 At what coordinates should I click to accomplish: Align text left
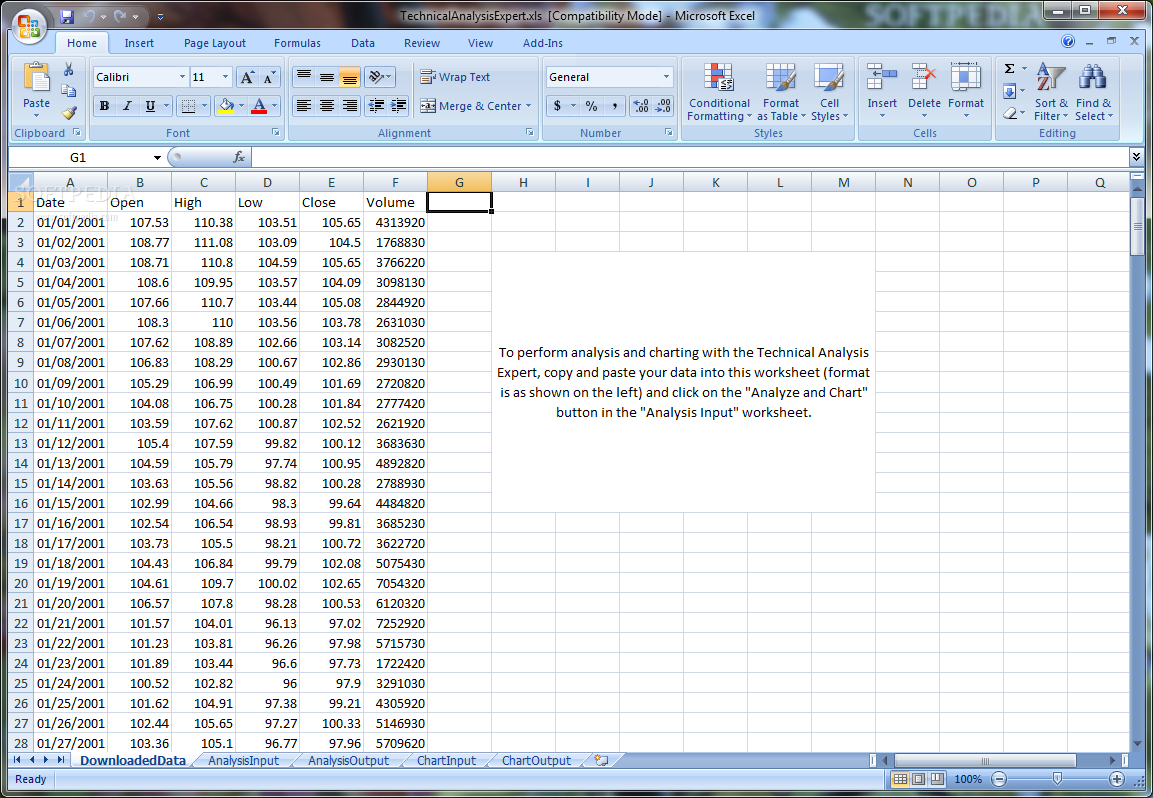[x=303, y=106]
